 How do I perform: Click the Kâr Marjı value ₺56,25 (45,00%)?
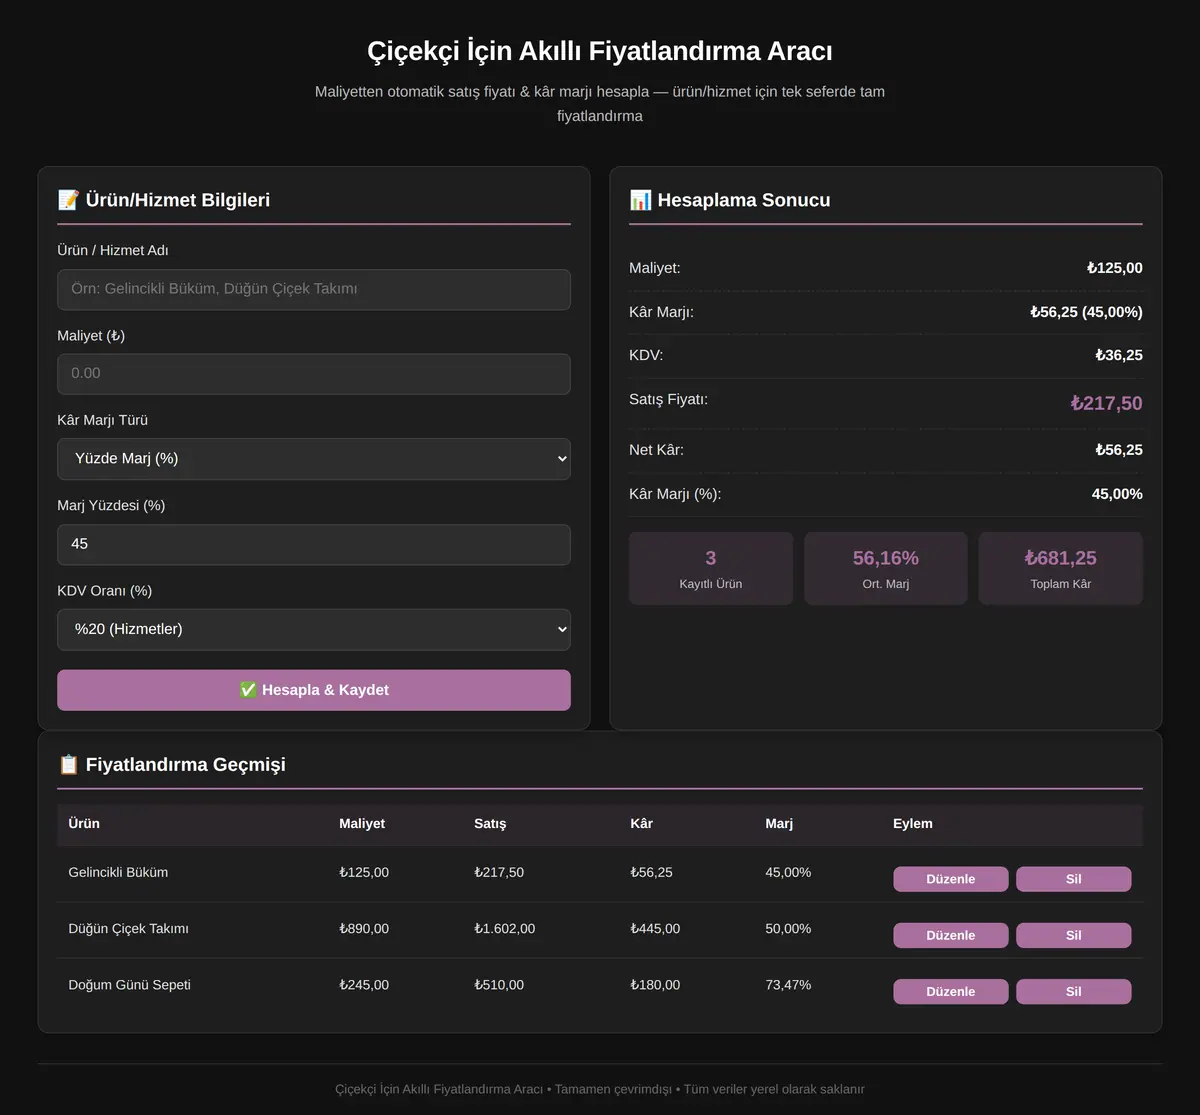[x=1086, y=312]
